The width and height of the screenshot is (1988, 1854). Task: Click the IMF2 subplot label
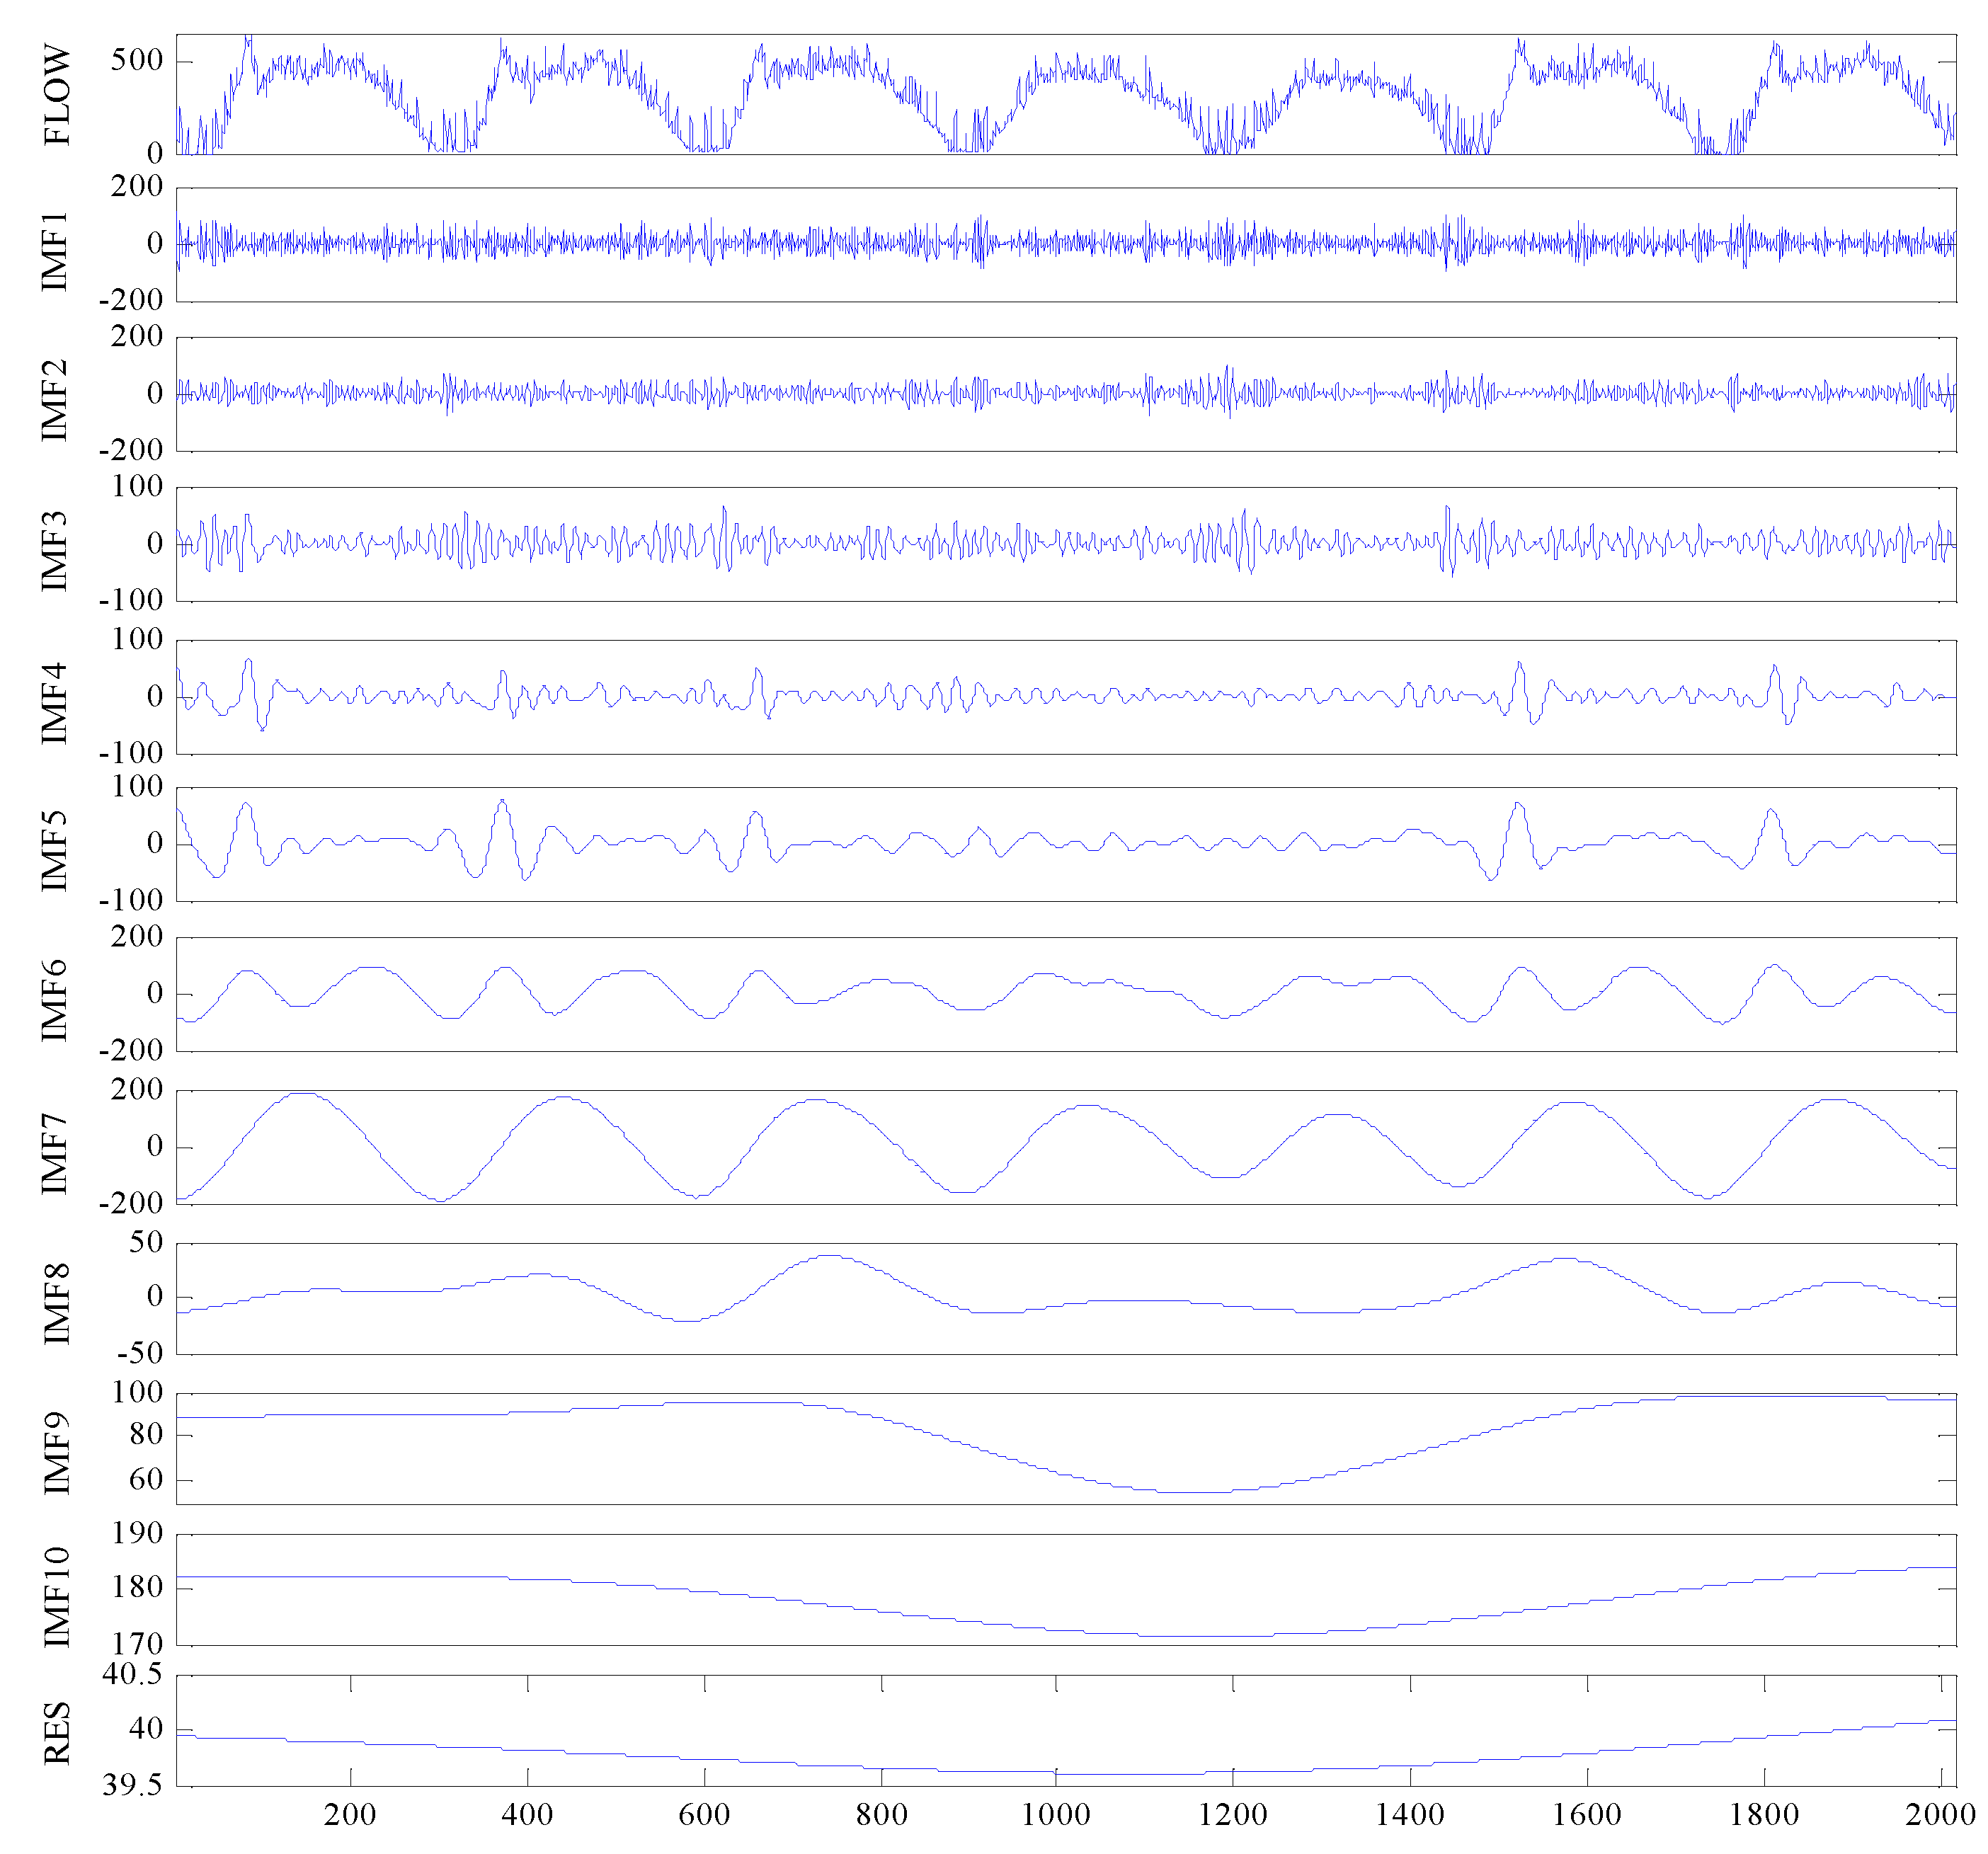click(55, 399)
